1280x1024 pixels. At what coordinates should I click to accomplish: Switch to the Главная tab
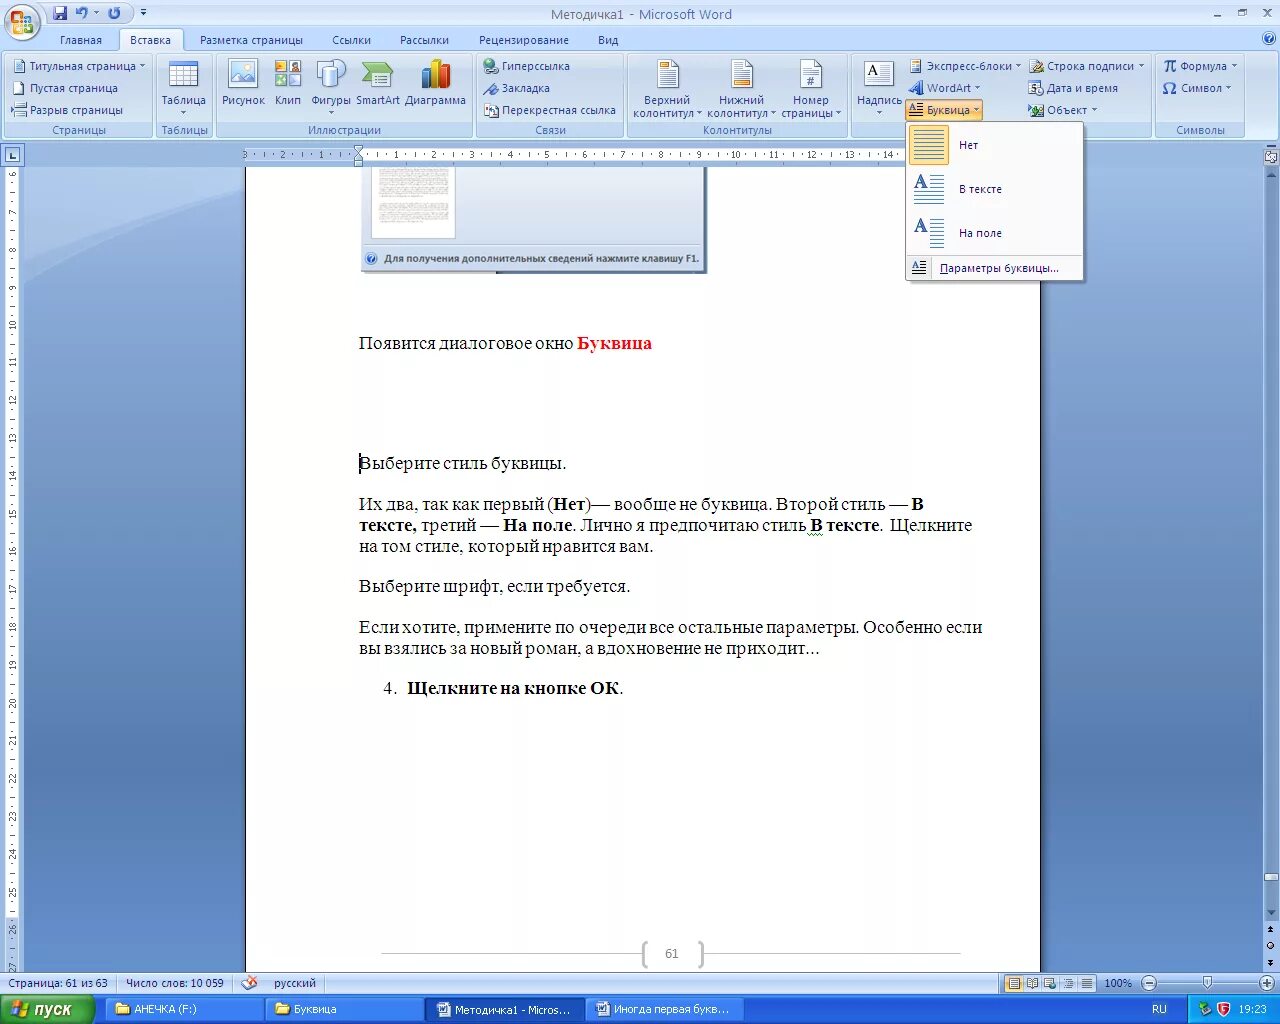[x=81, y=40]
